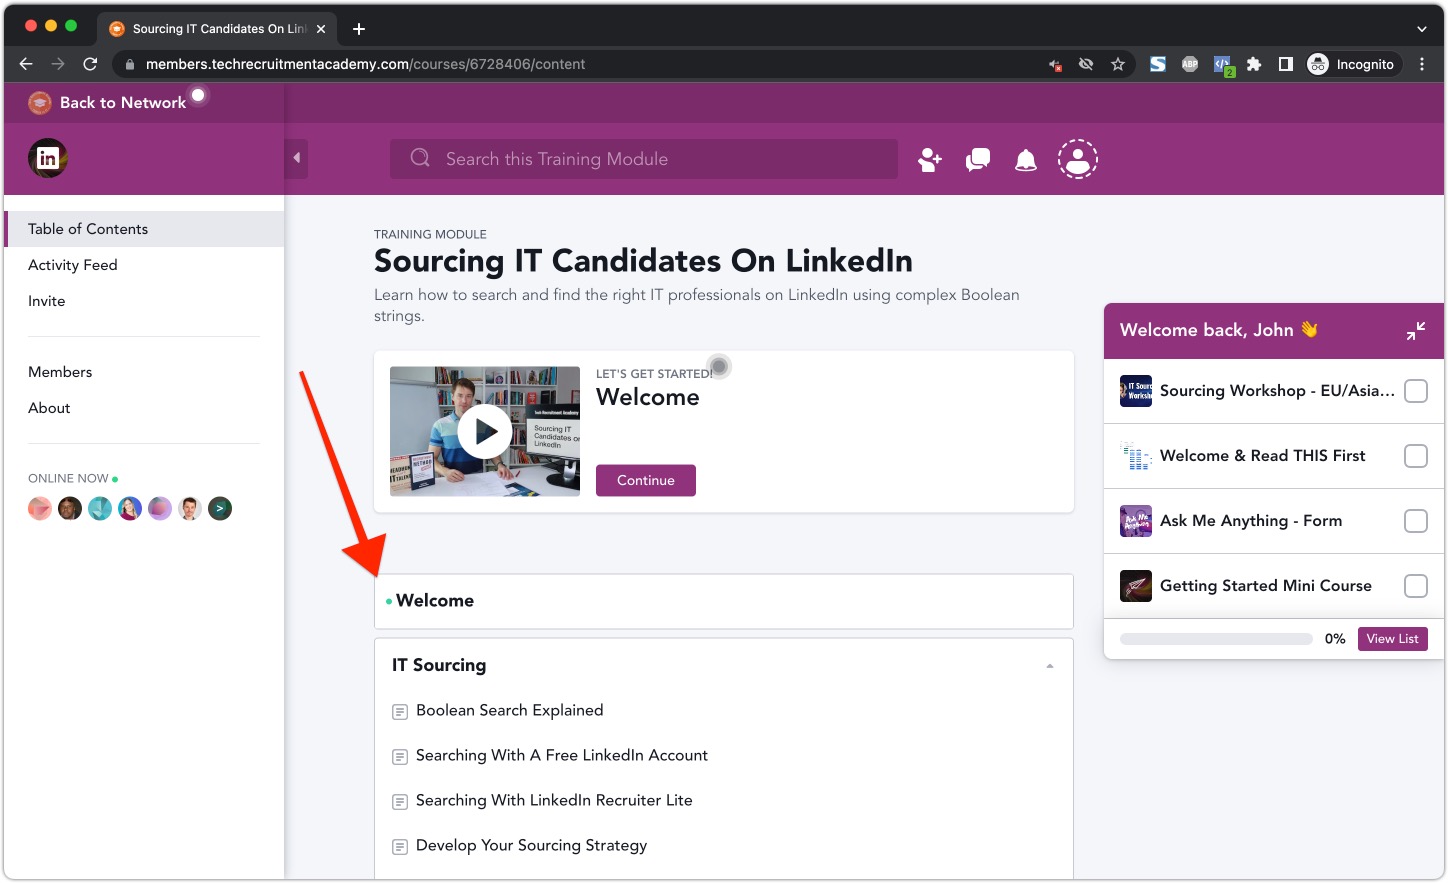This screenshot has height=883, width=1448.
Task: Open the chat messages icon
Action: (x=978, y=159)
